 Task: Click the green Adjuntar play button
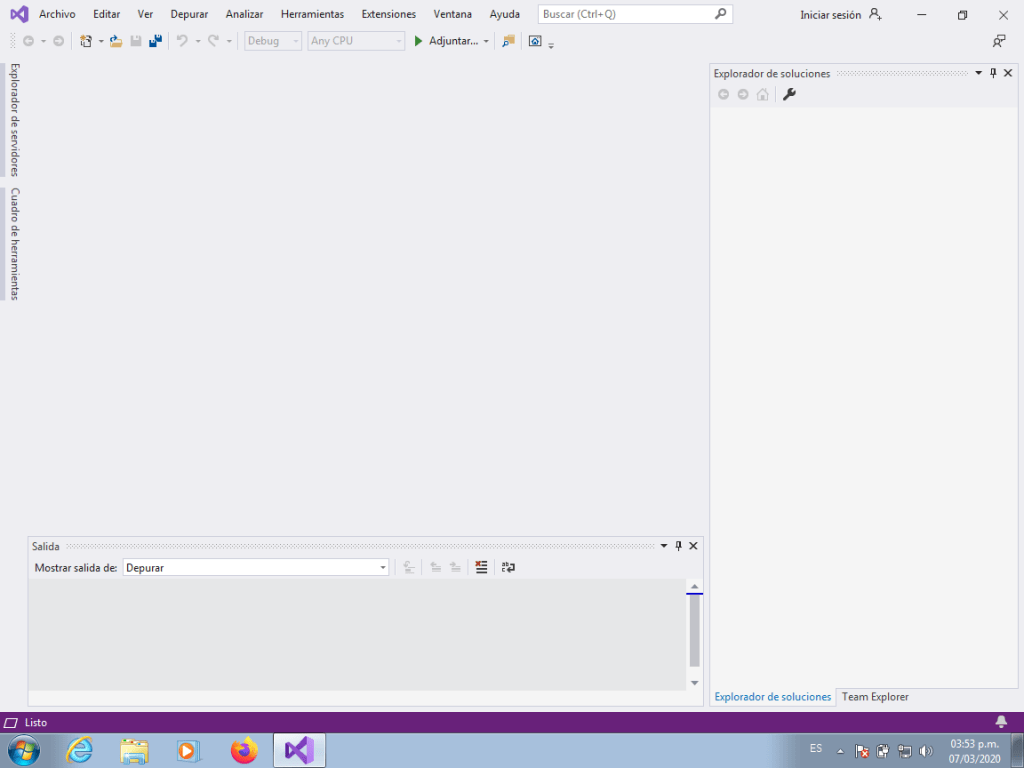(x=419, y=41)
